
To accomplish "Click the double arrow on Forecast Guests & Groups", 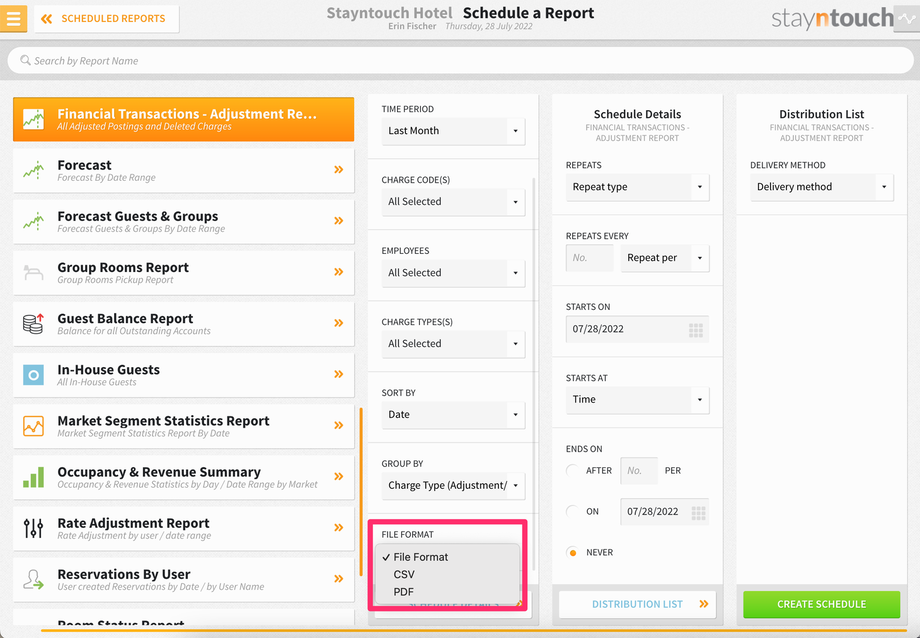I will (x=339, y=221).
